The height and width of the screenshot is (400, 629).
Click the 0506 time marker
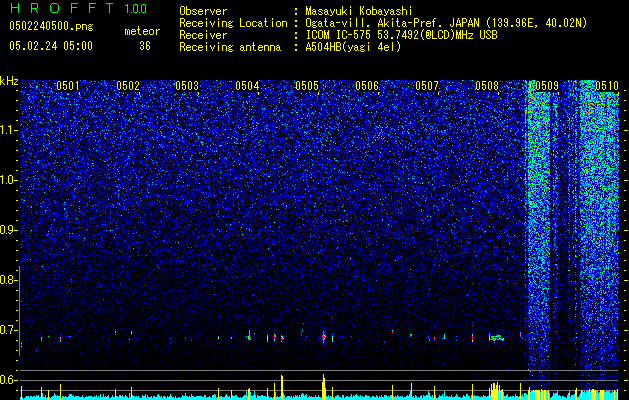click(367, 86)
